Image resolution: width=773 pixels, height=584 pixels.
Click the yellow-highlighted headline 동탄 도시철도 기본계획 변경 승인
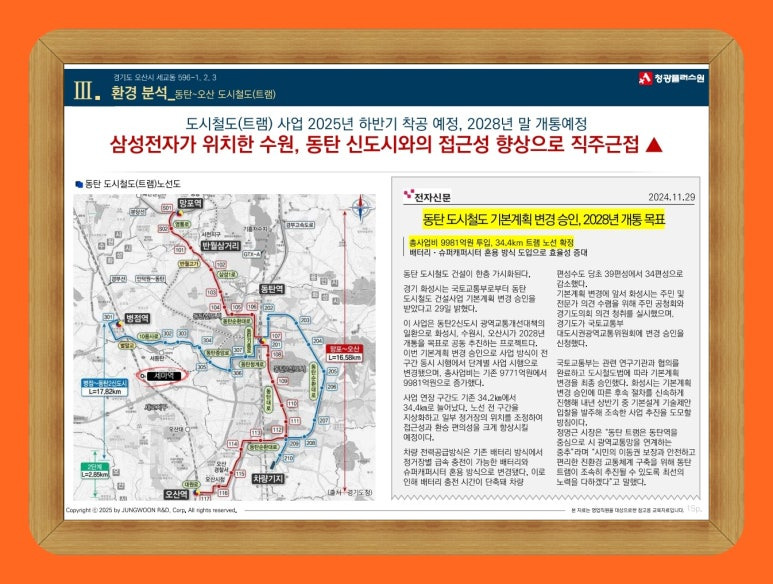coord(544,219)
